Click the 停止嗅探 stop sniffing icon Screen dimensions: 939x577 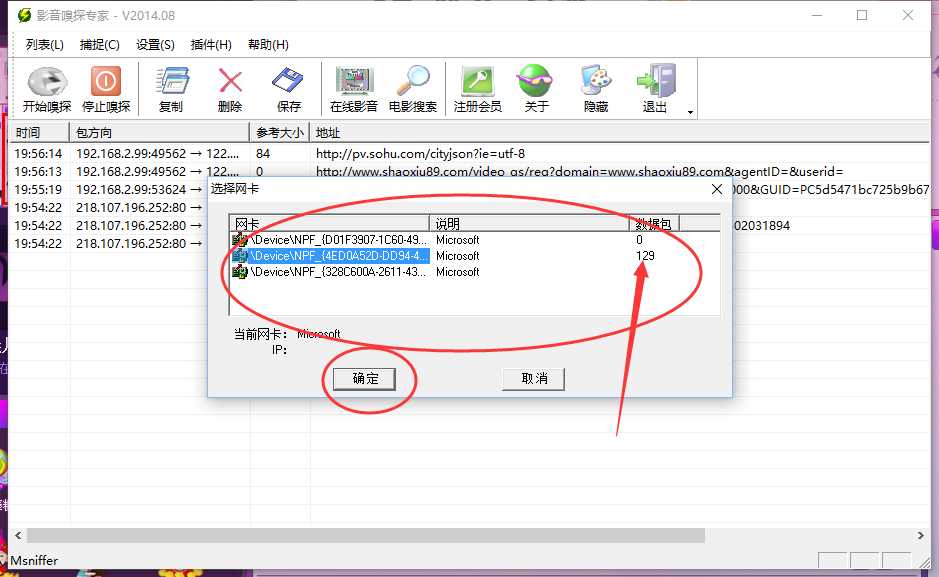[105, 82]
